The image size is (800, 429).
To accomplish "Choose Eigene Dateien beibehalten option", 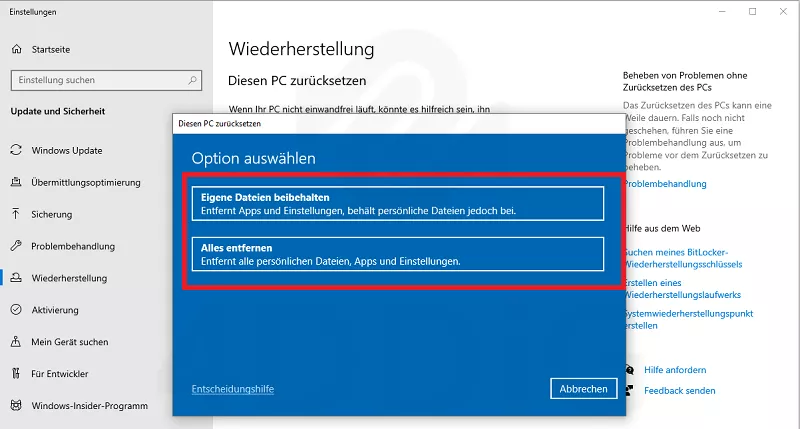I will pyautogui.click(x=397, y=203).
